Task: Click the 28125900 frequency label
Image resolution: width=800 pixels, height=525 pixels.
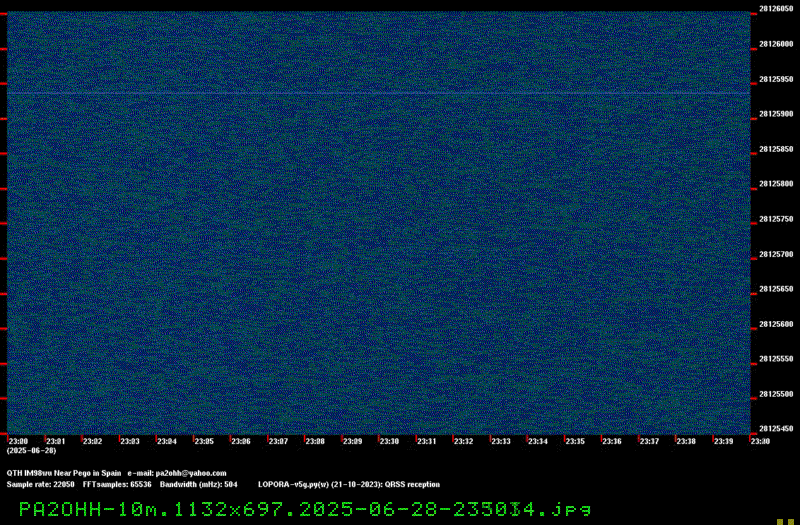Action: 776,114
